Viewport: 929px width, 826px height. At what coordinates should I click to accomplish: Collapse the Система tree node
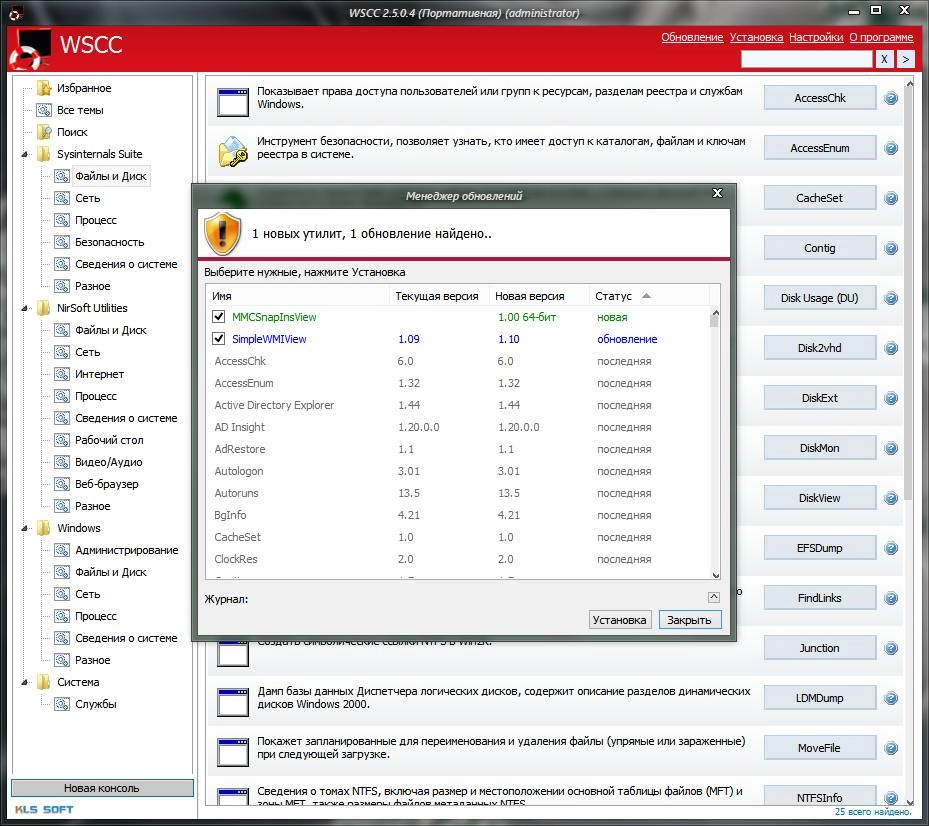click(24, 683)
